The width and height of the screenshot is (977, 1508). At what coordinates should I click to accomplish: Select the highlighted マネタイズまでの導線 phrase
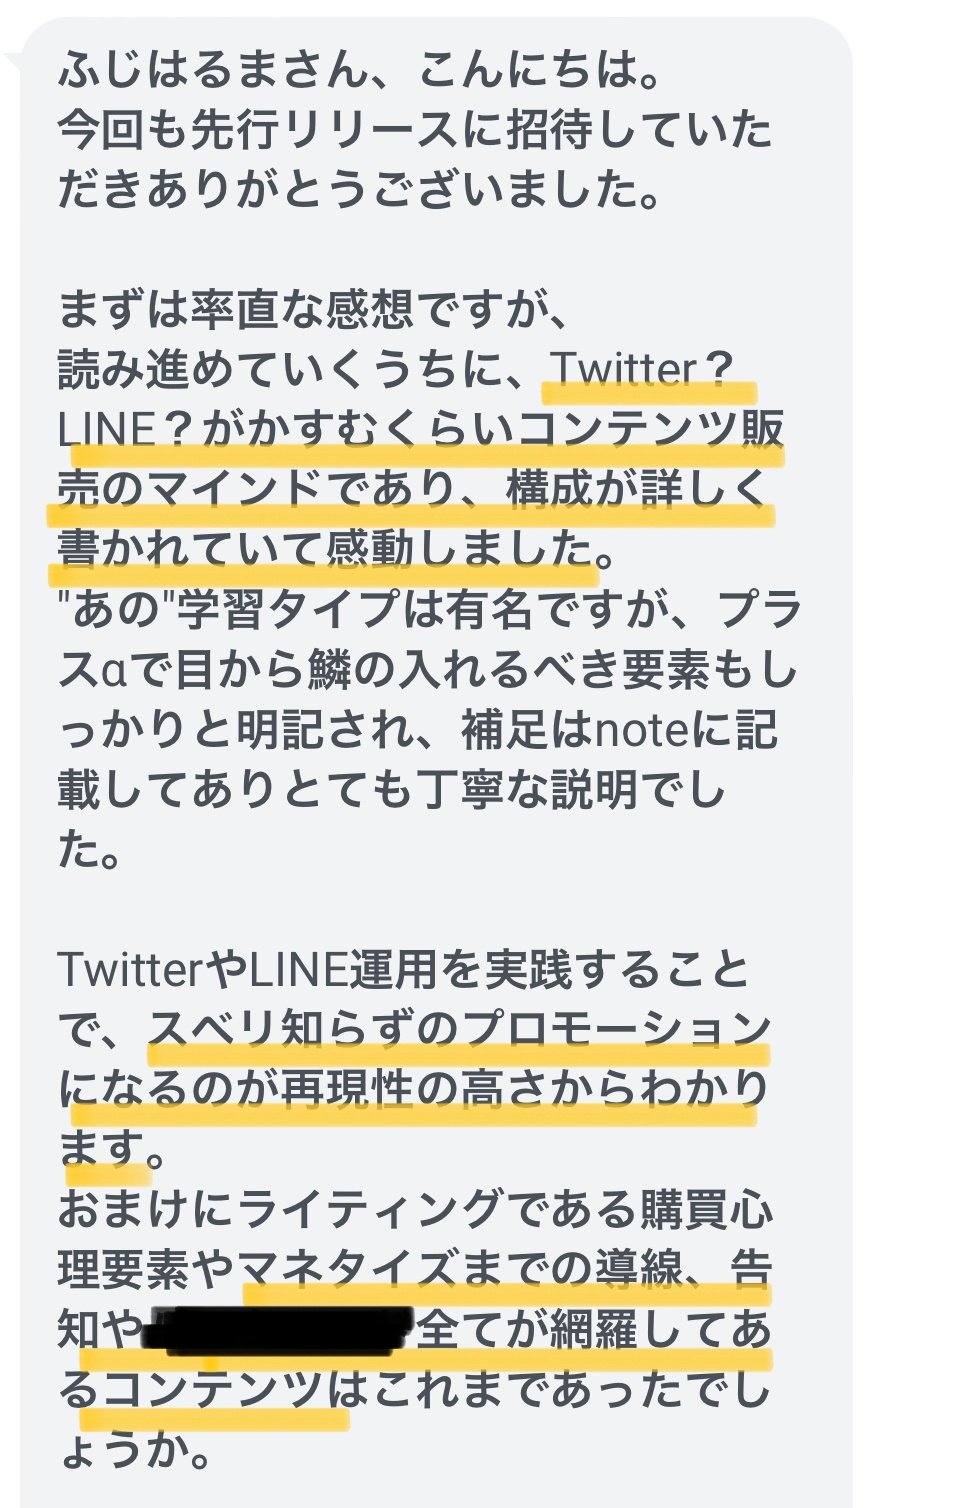(462, 1269)
